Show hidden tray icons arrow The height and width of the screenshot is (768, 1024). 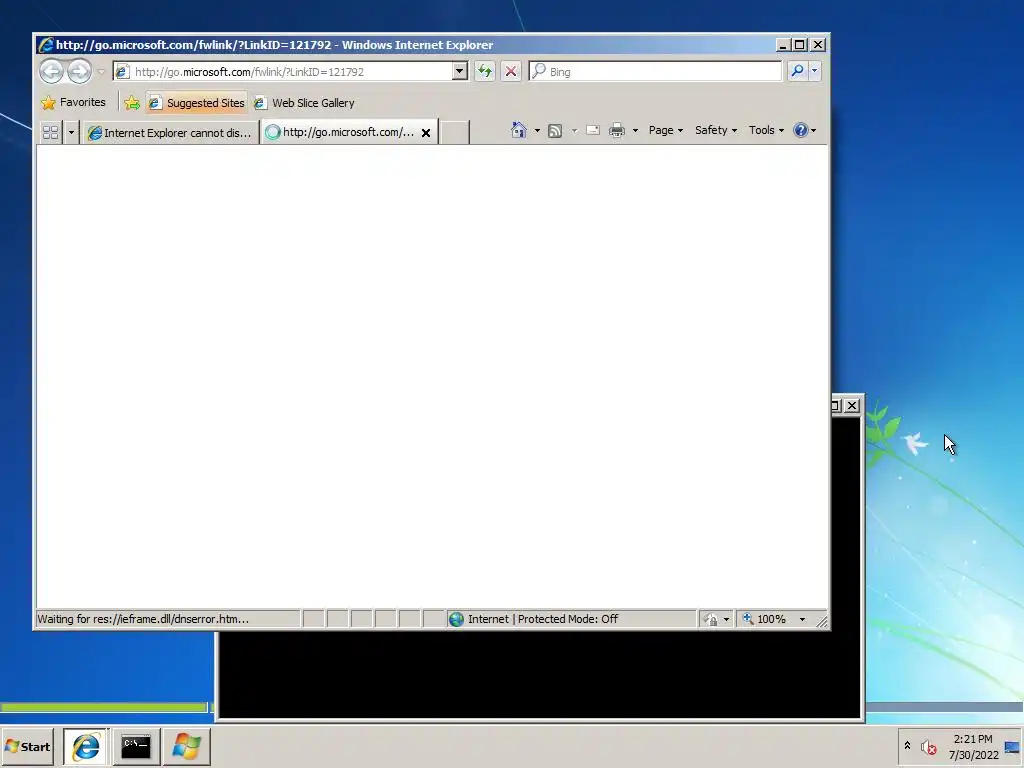pos(907,745)
